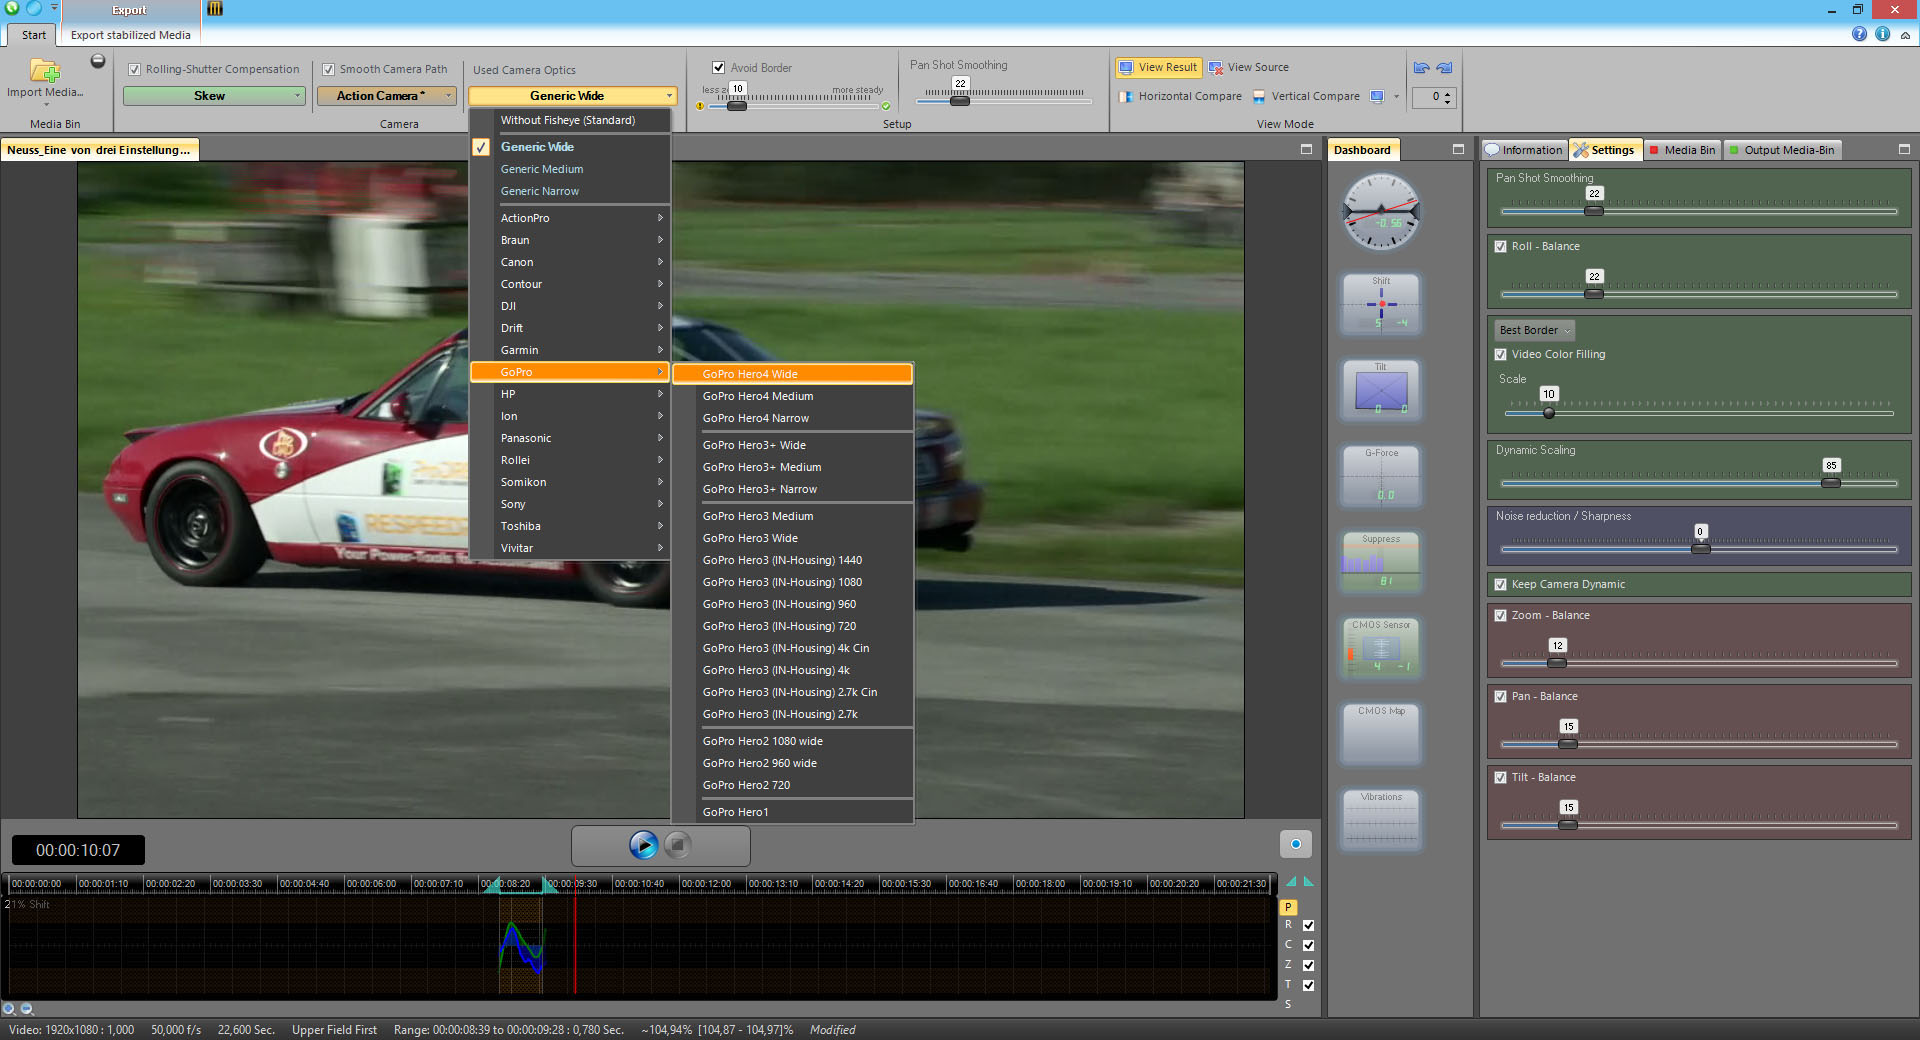Click the Tilt dashboard widget
The height and width of the screenshot is (1040, 1920).
(x=1381, y=390)
